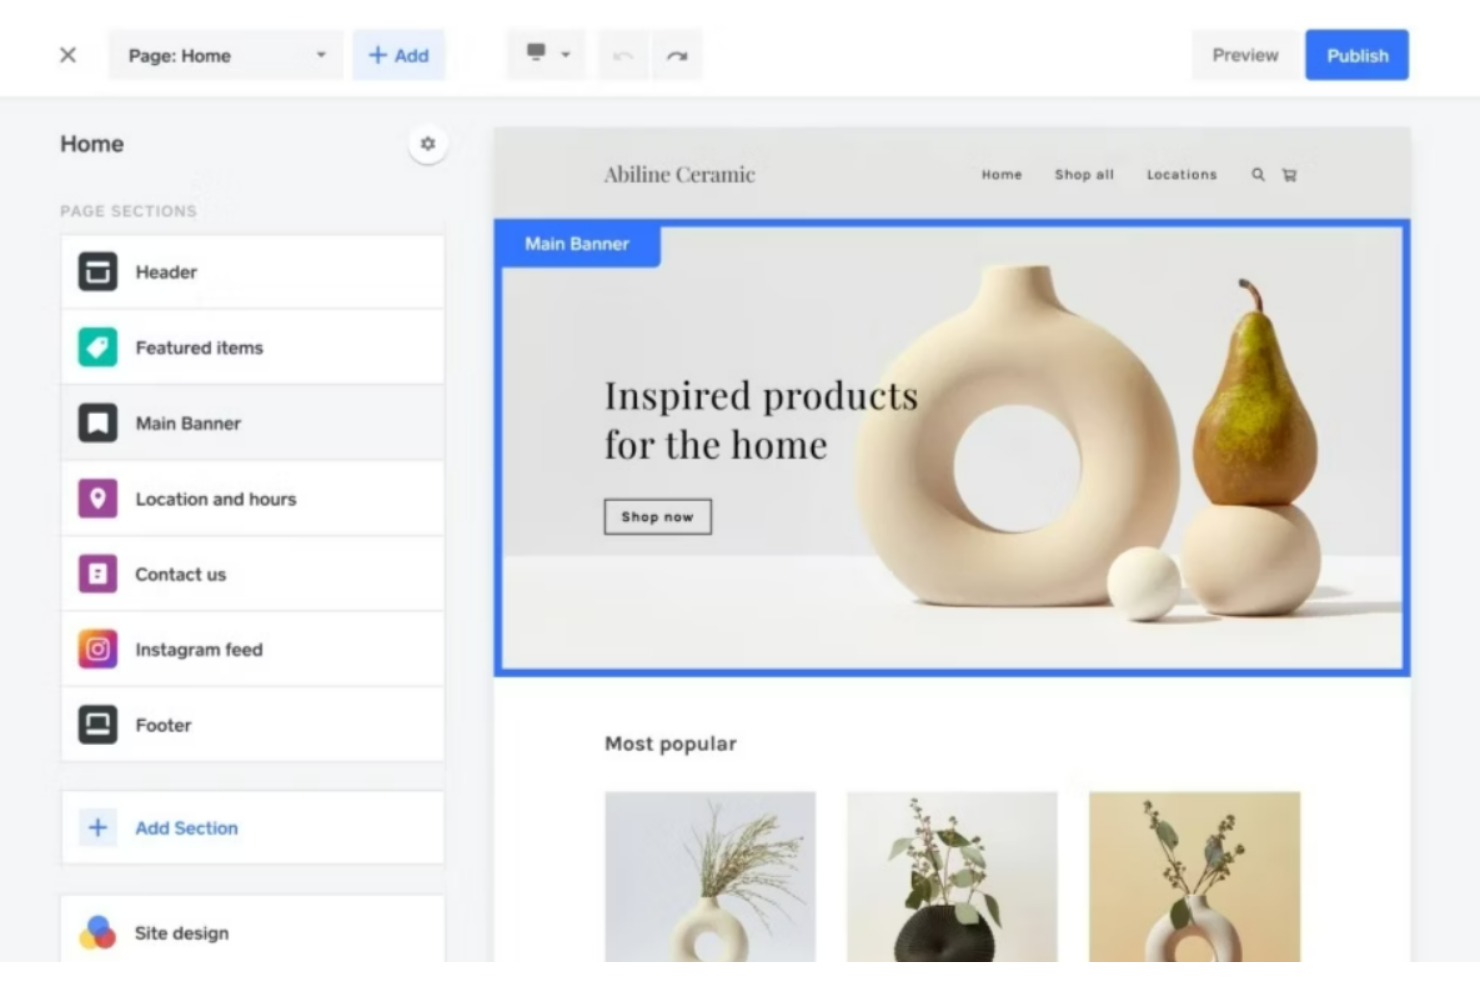The width and height of the screenshot is (1480, 987).
Task: Select Locations in the site navigation
Action: click(x=1182, y=174)
